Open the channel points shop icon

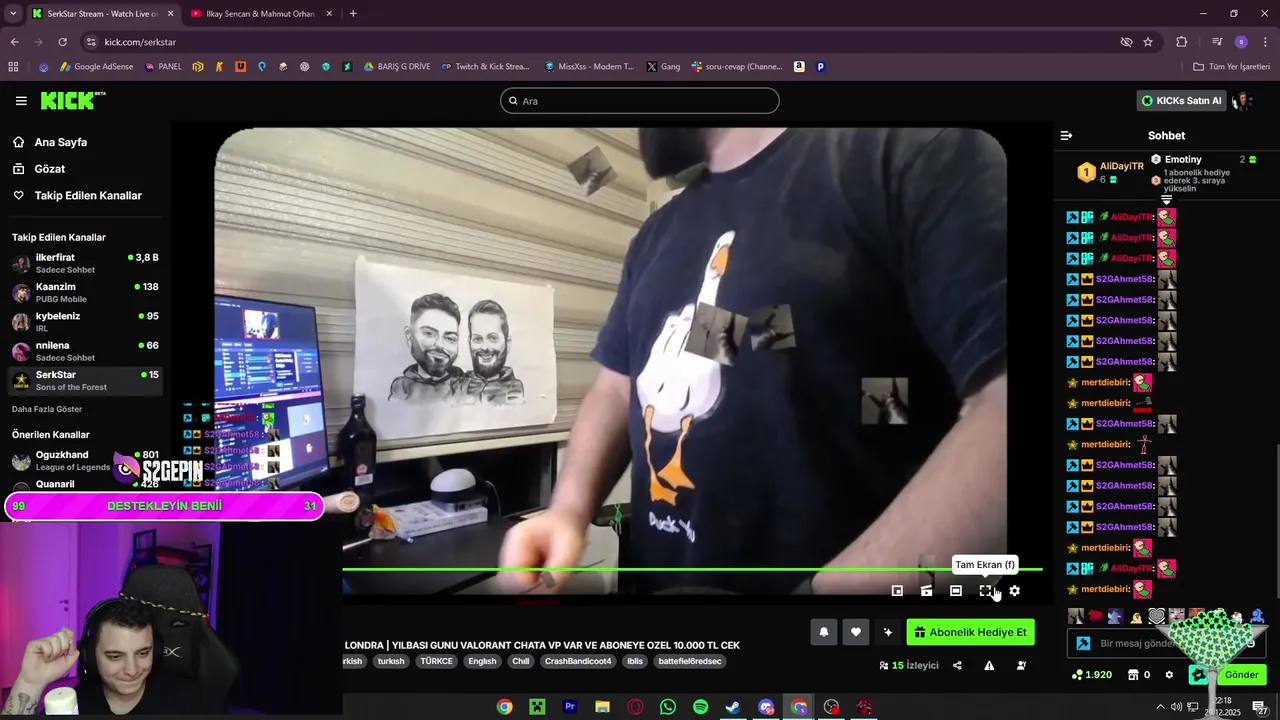pyautogui.click(x=1133, y=675)
